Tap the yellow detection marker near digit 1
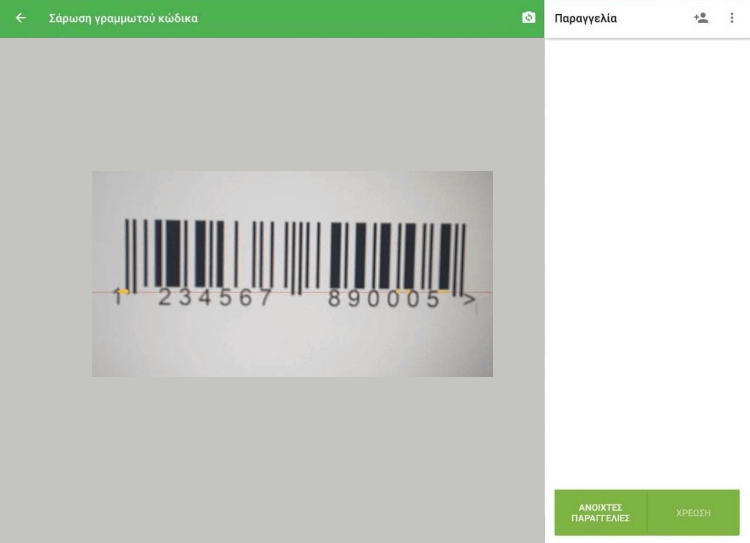 123,291
